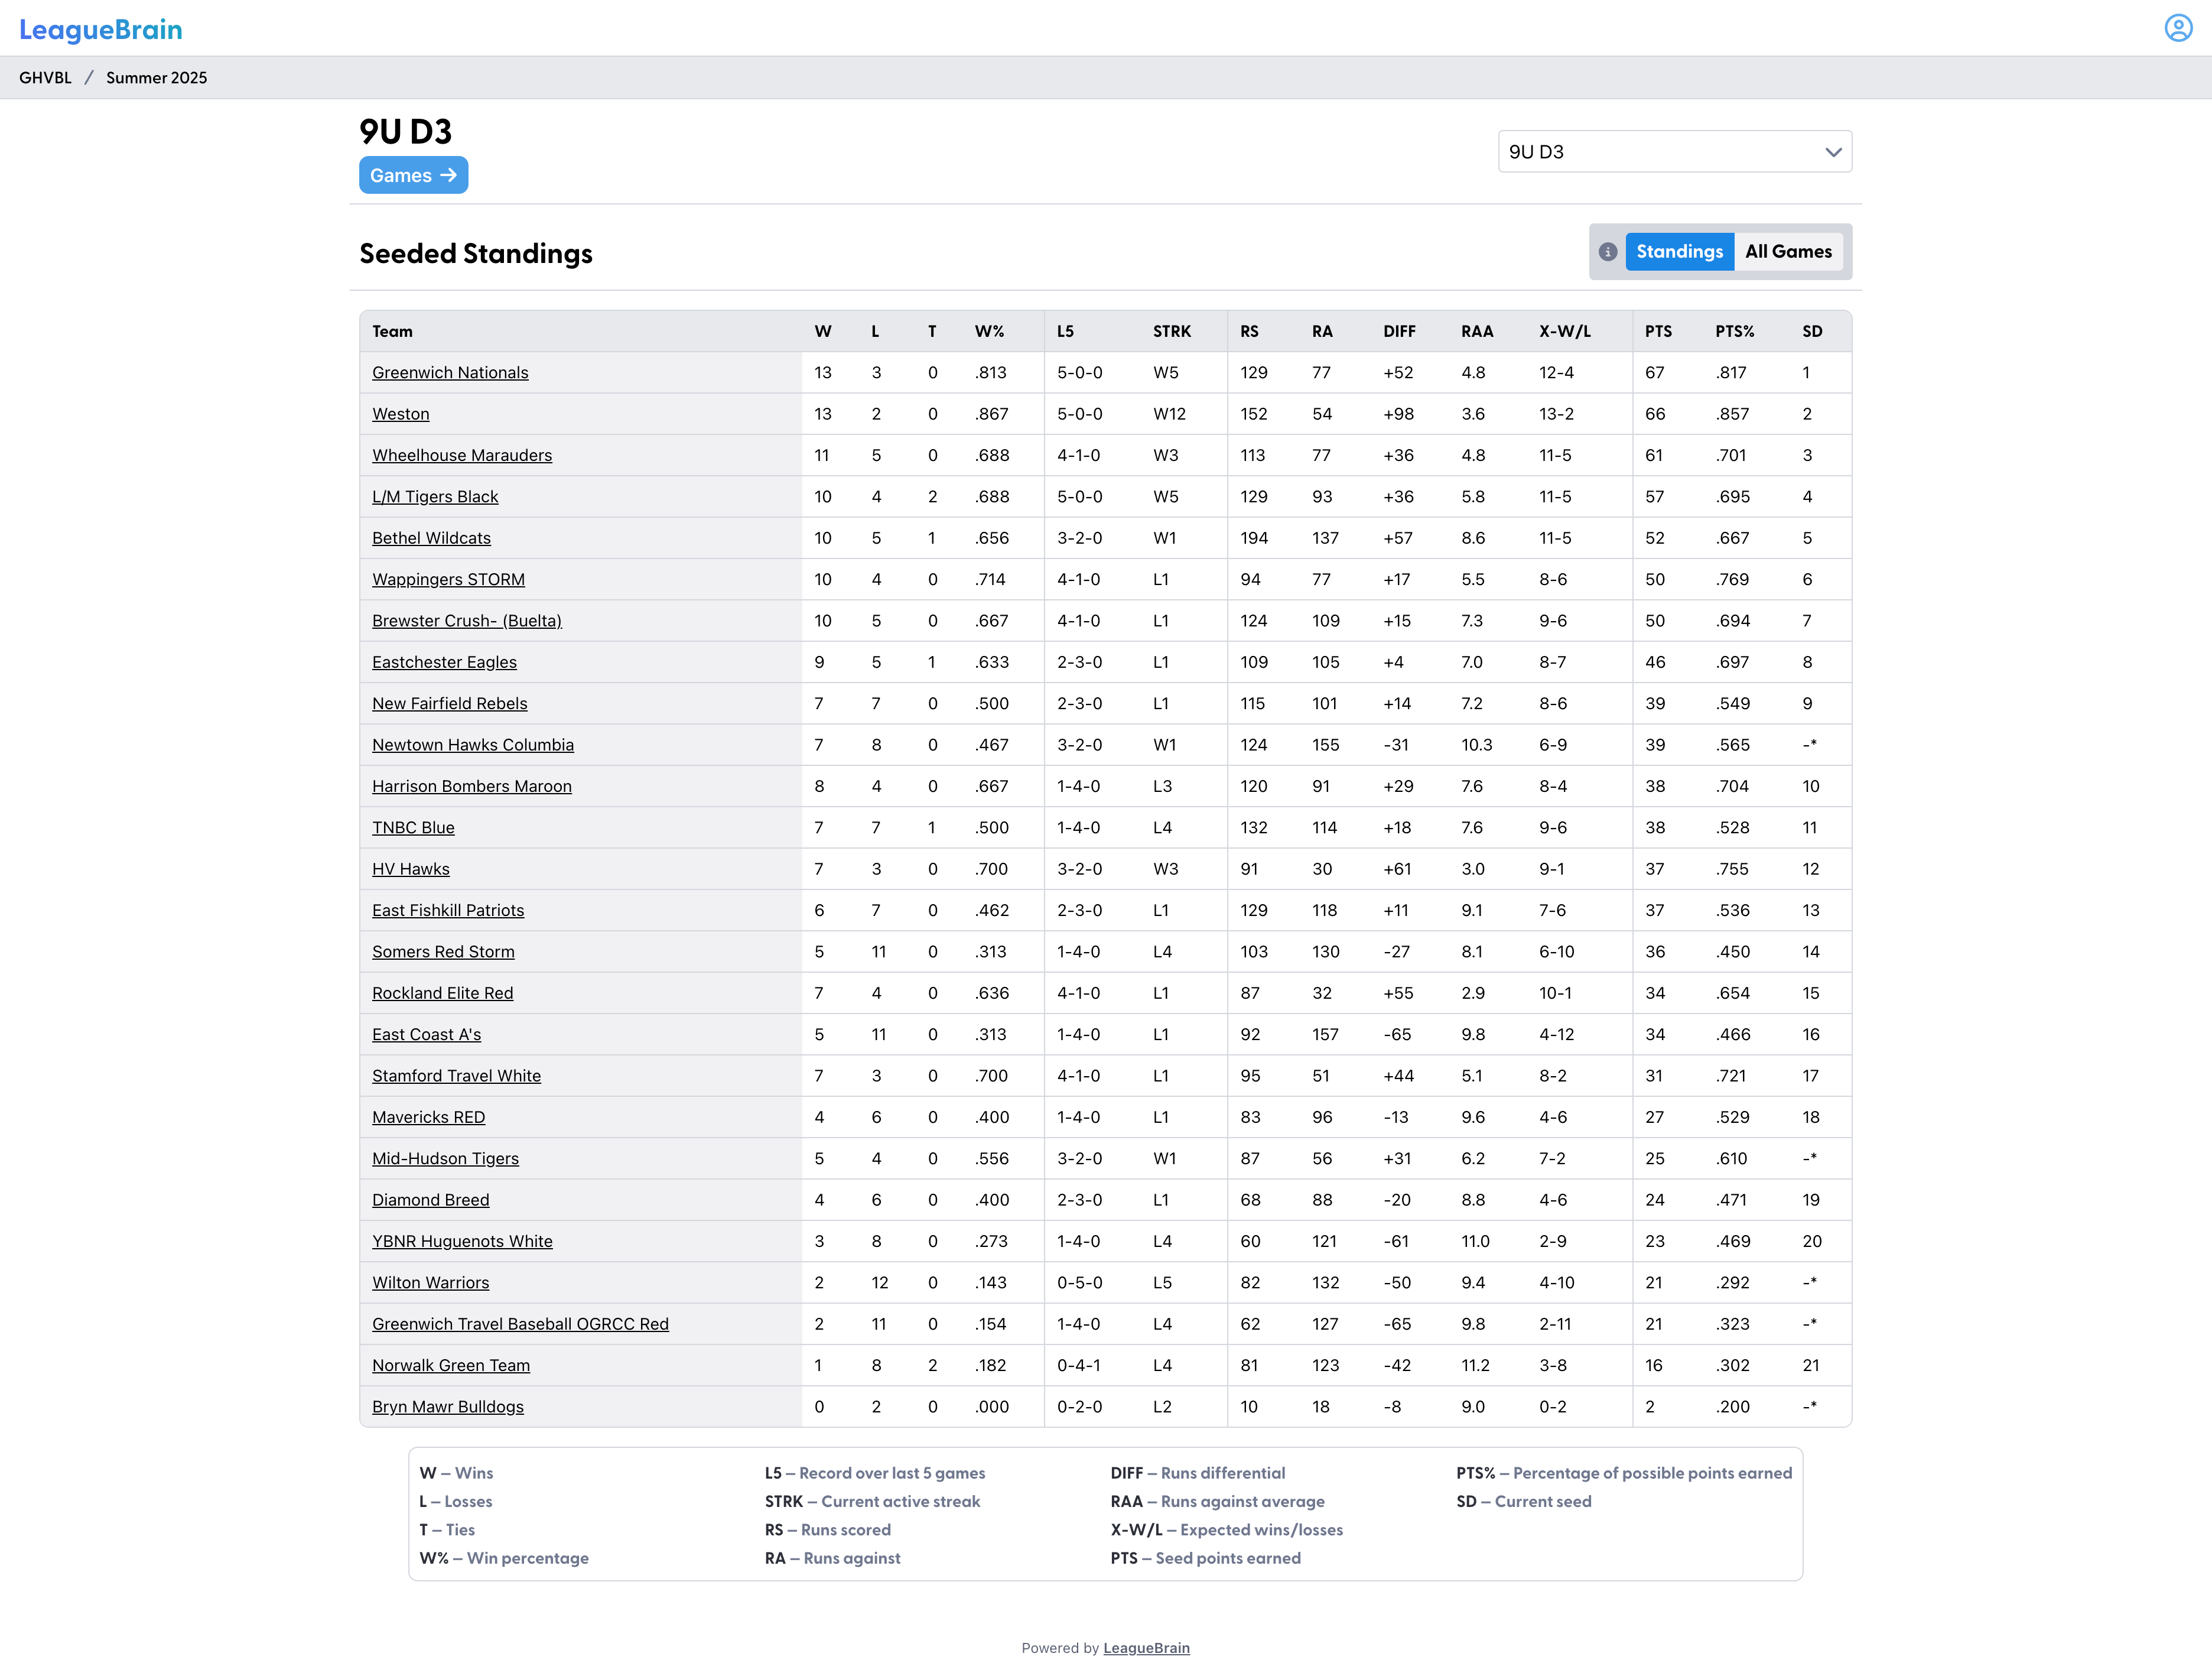This screenshot has height=1676, width=2212.
Task: Click the Games arrow button
Action: [x=413, y=176]
